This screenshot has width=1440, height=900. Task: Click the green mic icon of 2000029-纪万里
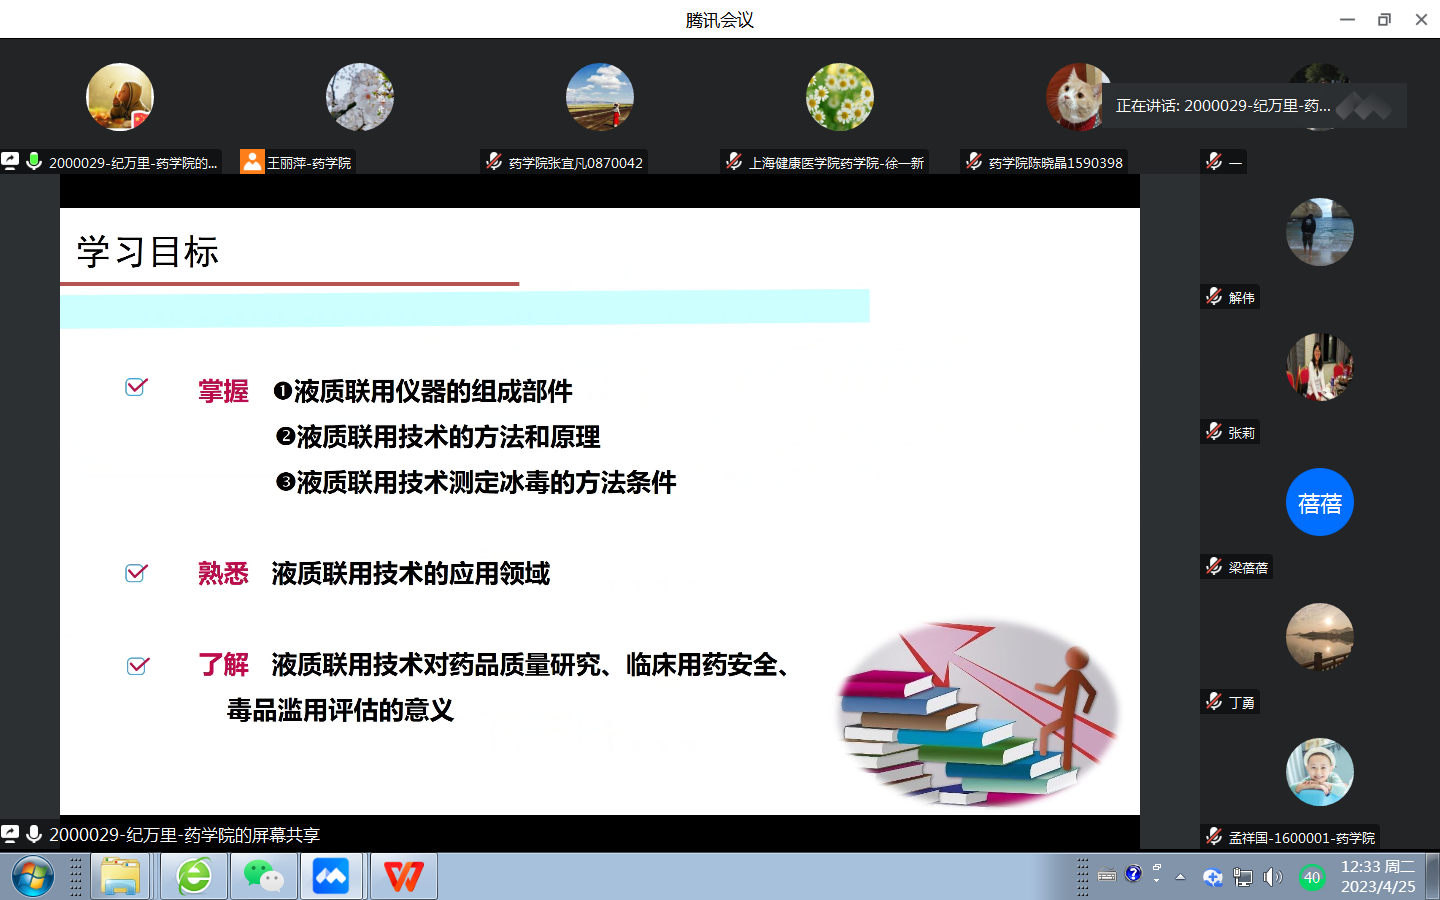34,162
